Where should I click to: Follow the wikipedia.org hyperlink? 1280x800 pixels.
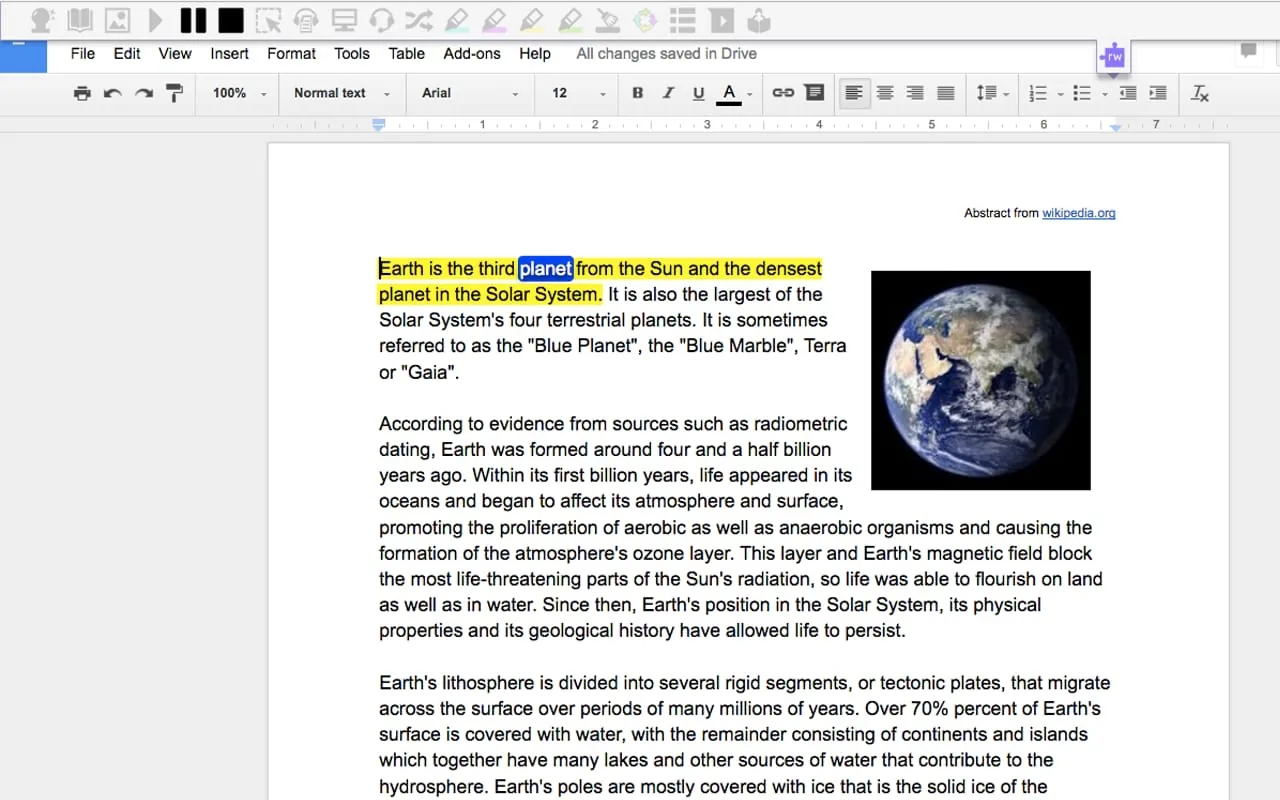1079,213
